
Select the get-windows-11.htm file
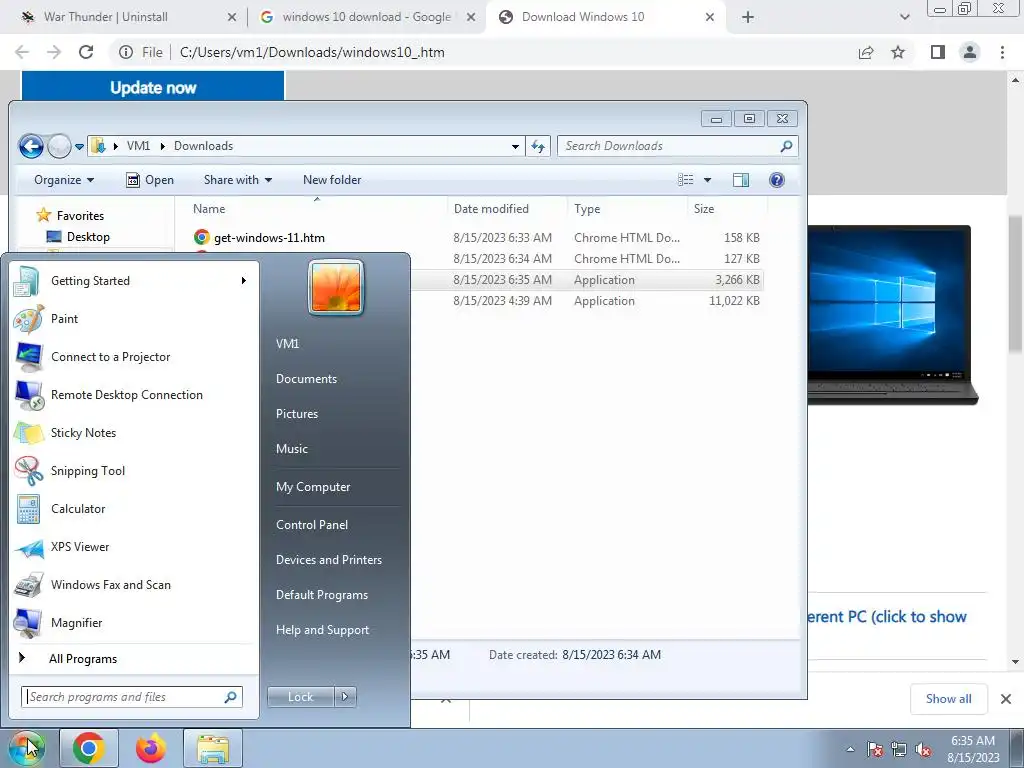pos(269,238)
